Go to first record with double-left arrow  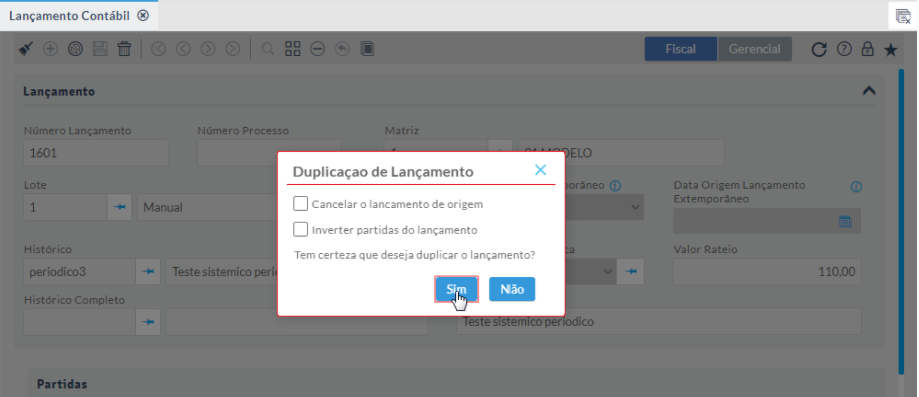158,49
